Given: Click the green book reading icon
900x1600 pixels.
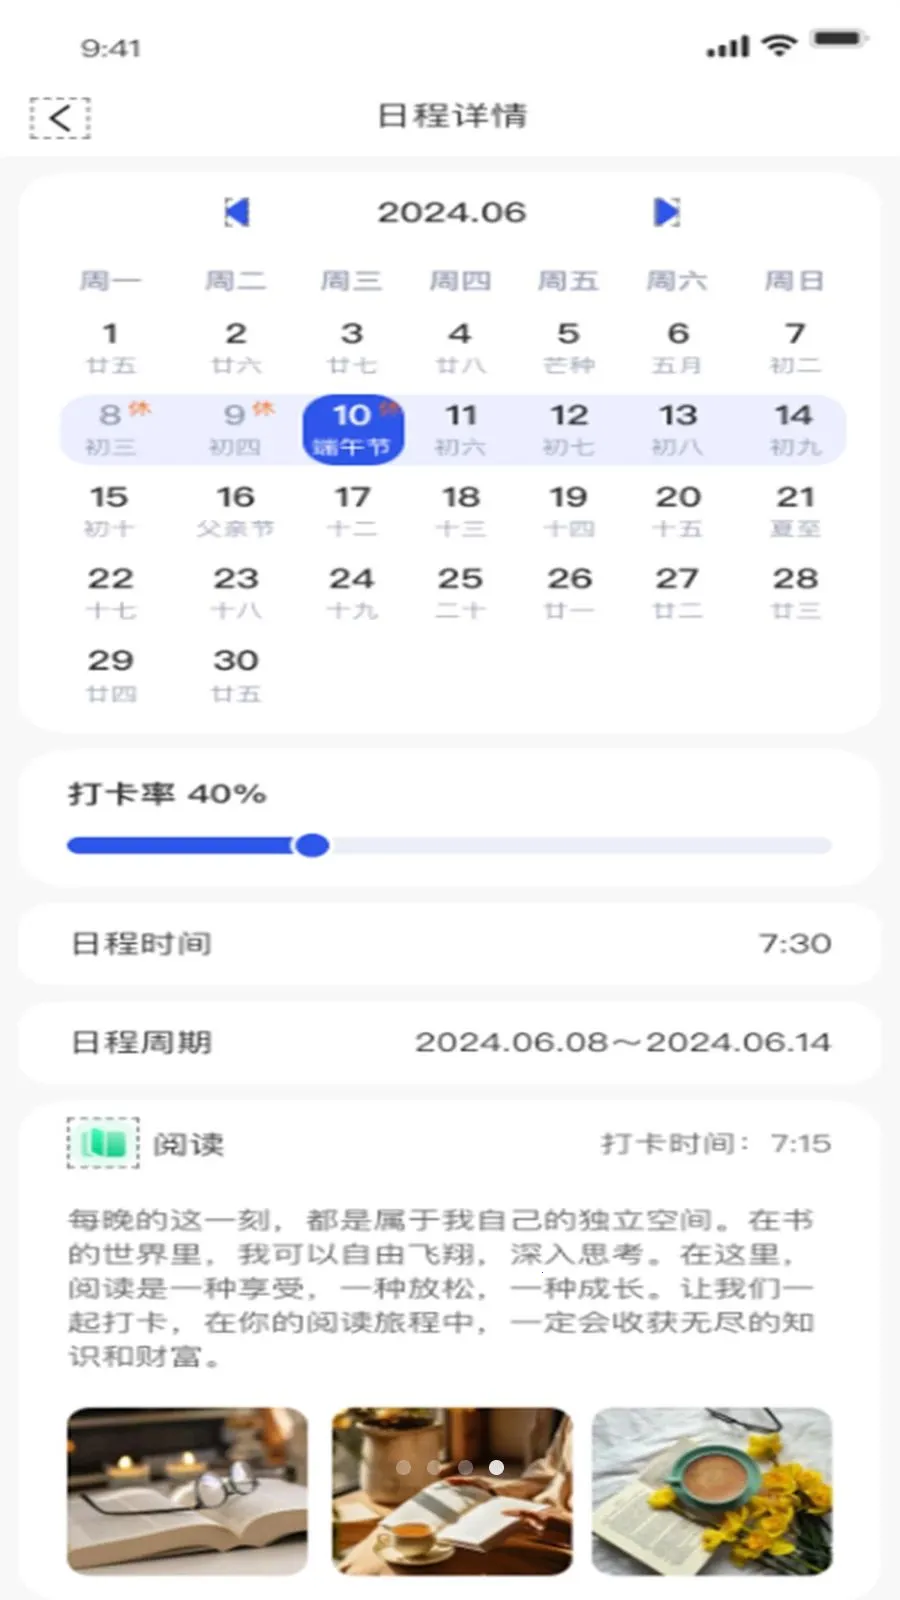Looking at the screenshot, I should click(103, 1143).
